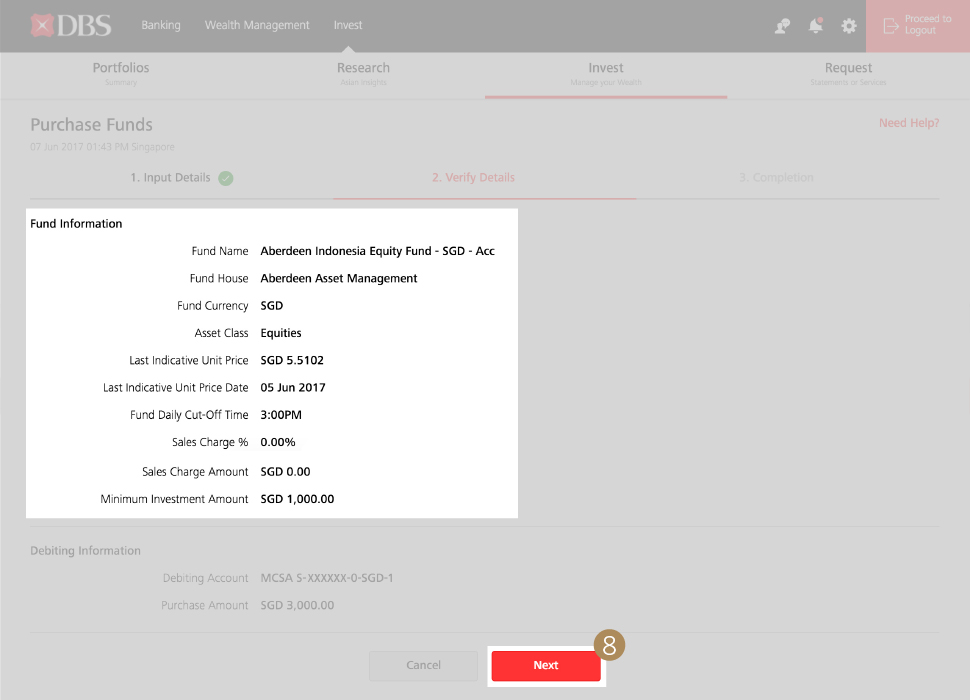Open the settings gear icon
This screenshot has height=700, width=970.
coord(849,26)
